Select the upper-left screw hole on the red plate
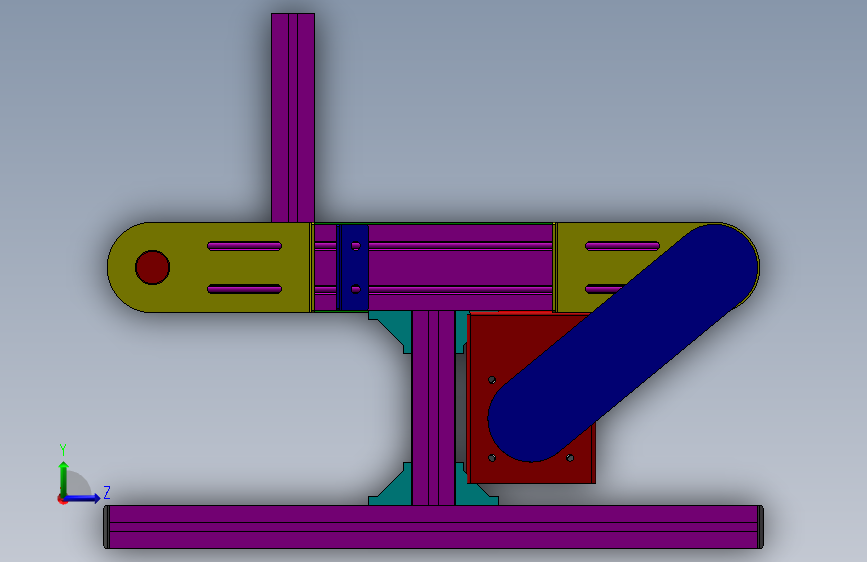Viewport: 867px width, 562px height. [492, 380]
